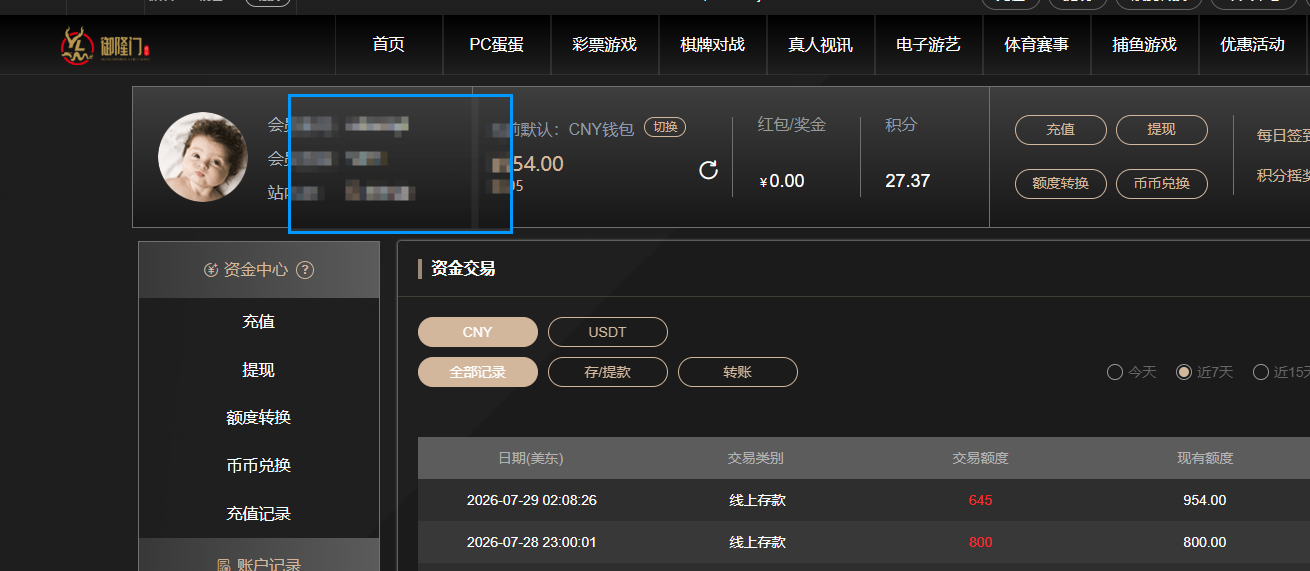The image size is (1310, 571).
Task: Open 充值记录 in the sidebar
Action: (x=259, y=514)
